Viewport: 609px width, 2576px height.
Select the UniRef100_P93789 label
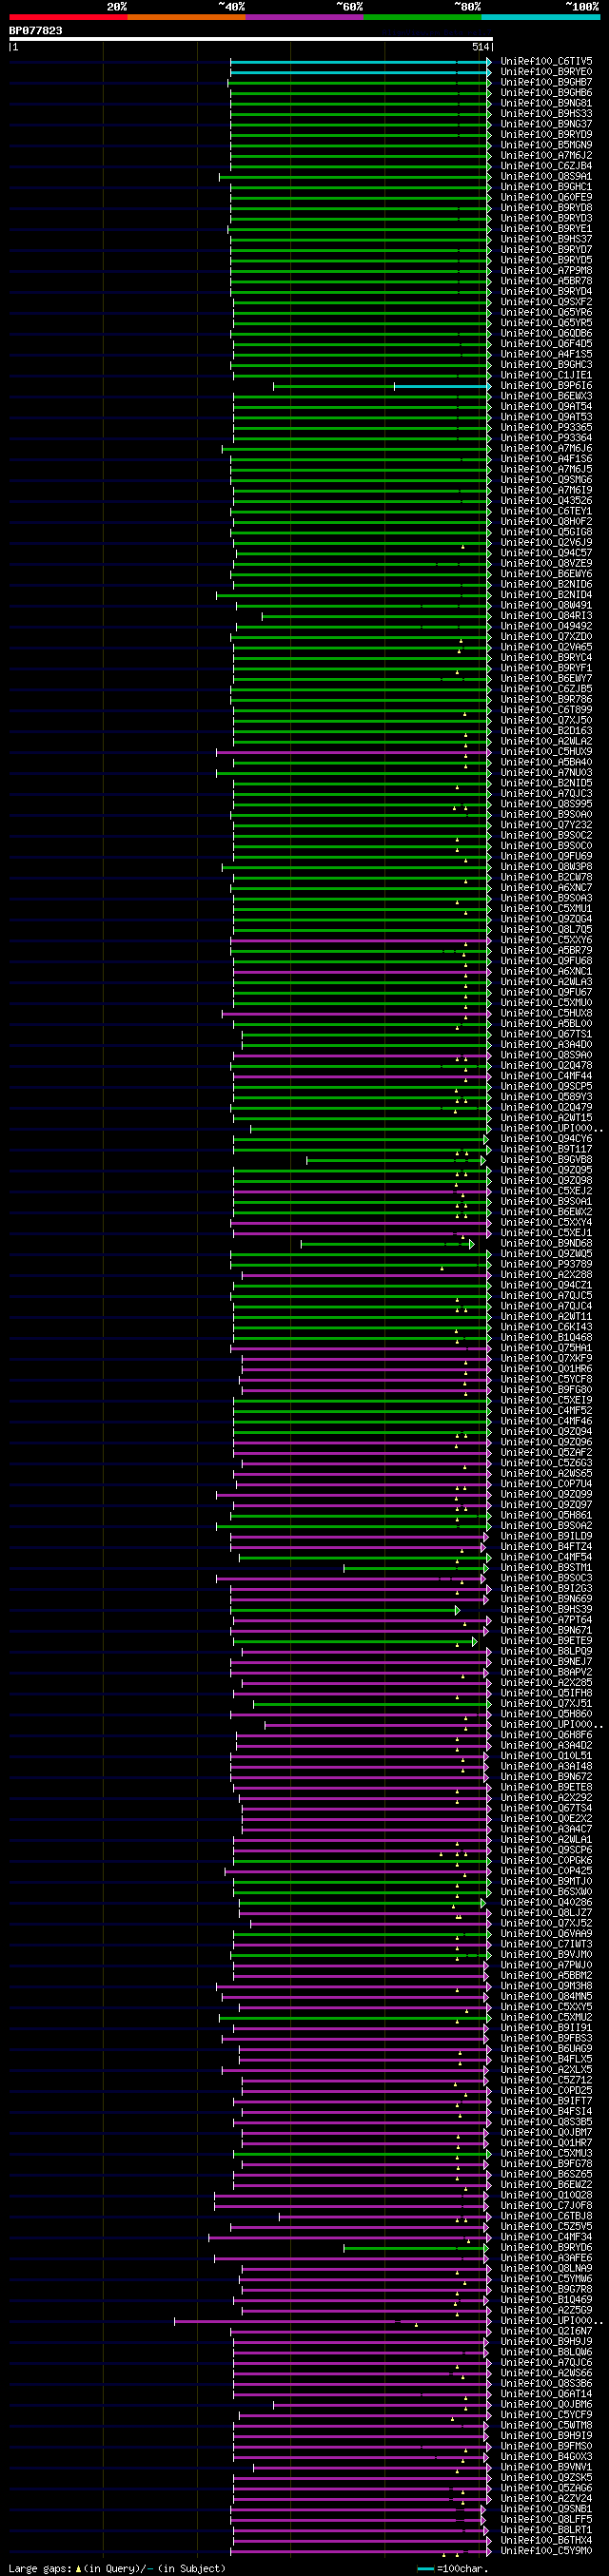[x=546, y=1265]
